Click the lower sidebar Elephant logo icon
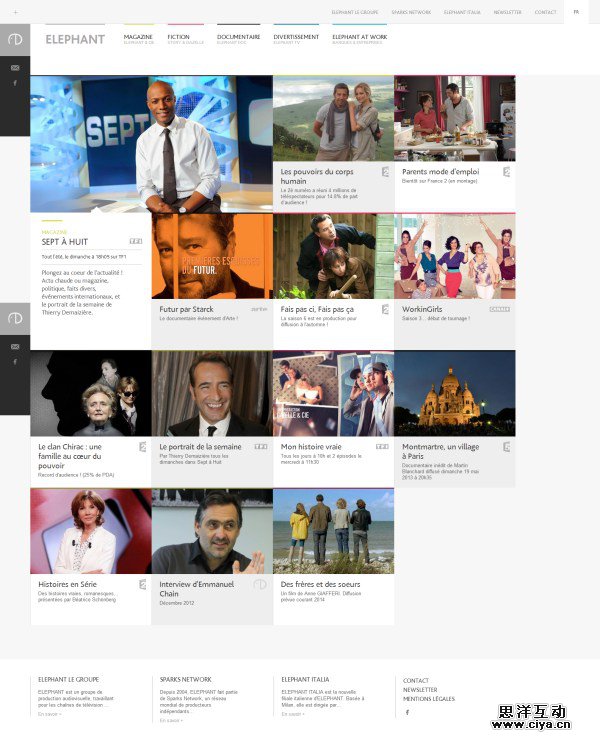This screenshot has height=740, width=600. (x=15, y=318)
